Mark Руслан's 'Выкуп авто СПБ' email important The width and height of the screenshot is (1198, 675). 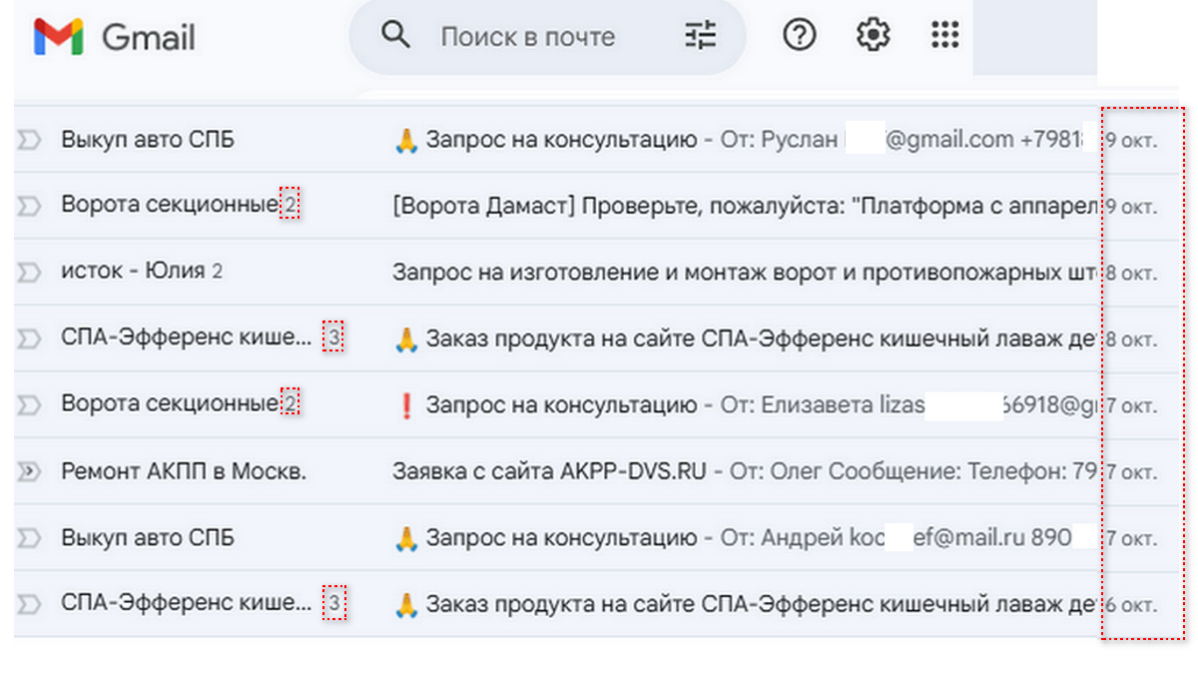(x=29, y=140)
